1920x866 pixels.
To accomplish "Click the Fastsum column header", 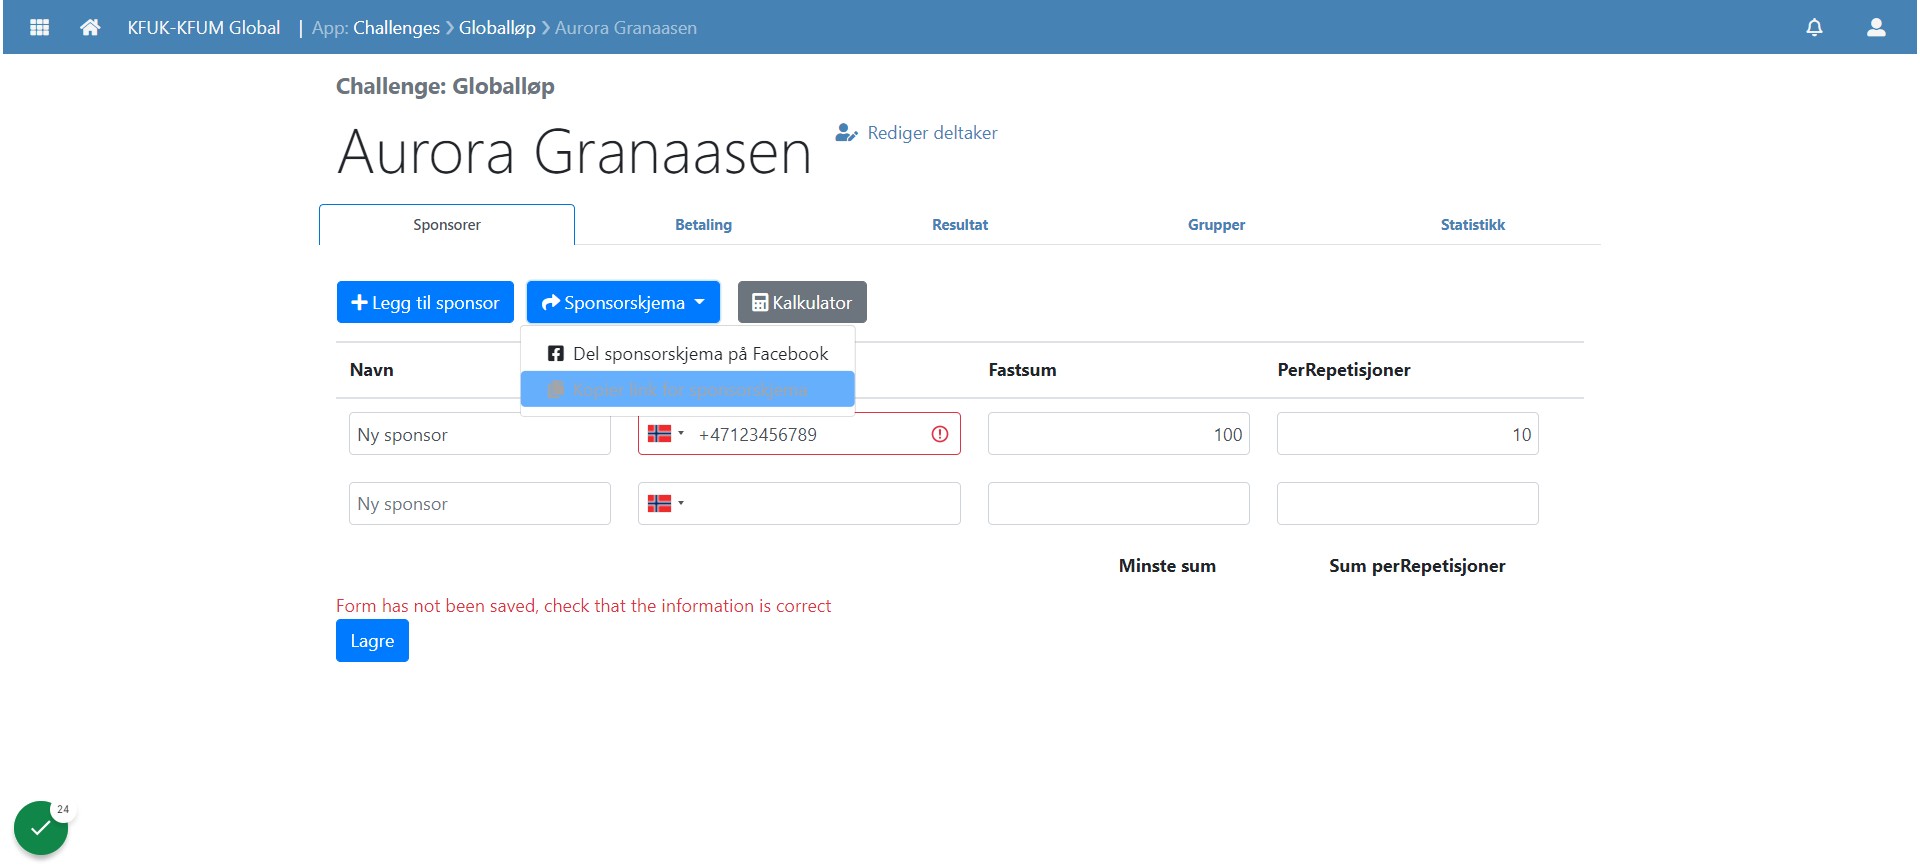I will click(1022, 370).
